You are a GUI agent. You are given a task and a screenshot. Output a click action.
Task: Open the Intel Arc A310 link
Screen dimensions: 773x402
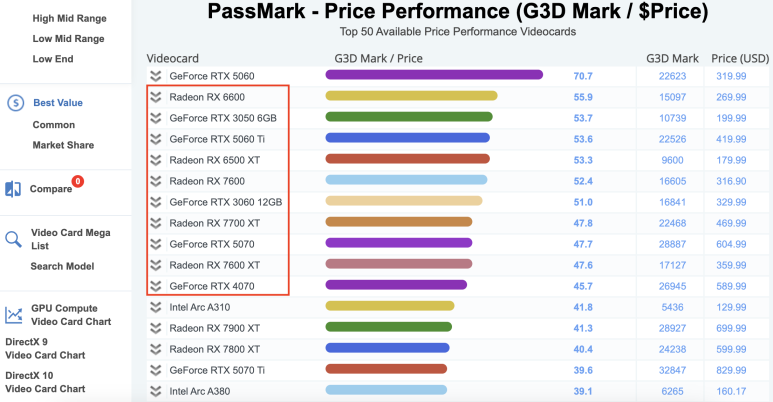(200, 307)
